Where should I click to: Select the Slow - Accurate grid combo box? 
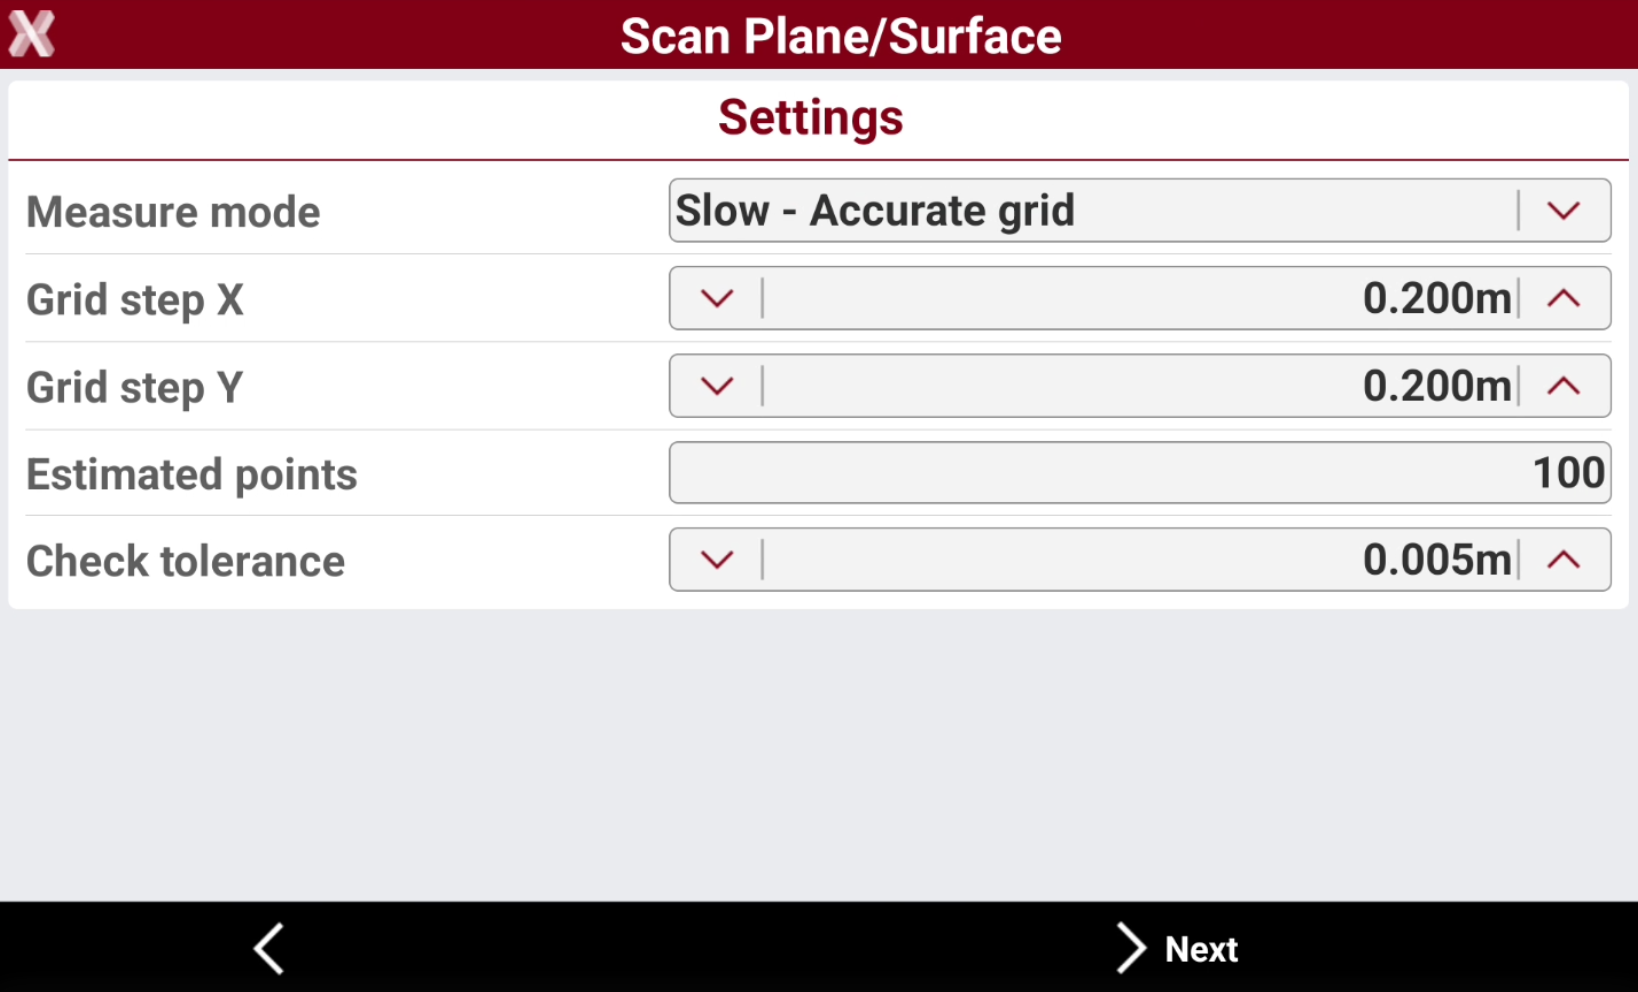(1140, 211)
